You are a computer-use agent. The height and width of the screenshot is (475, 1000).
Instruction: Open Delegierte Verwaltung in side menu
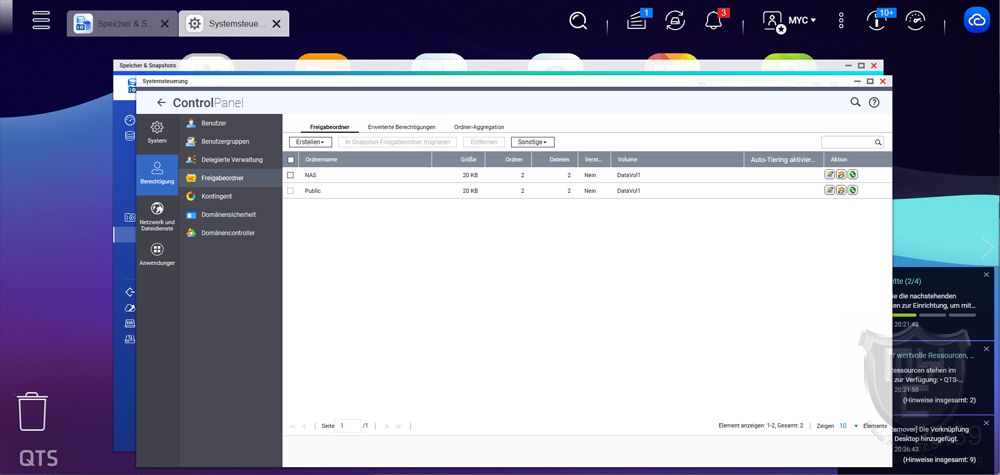coord(230,159)
